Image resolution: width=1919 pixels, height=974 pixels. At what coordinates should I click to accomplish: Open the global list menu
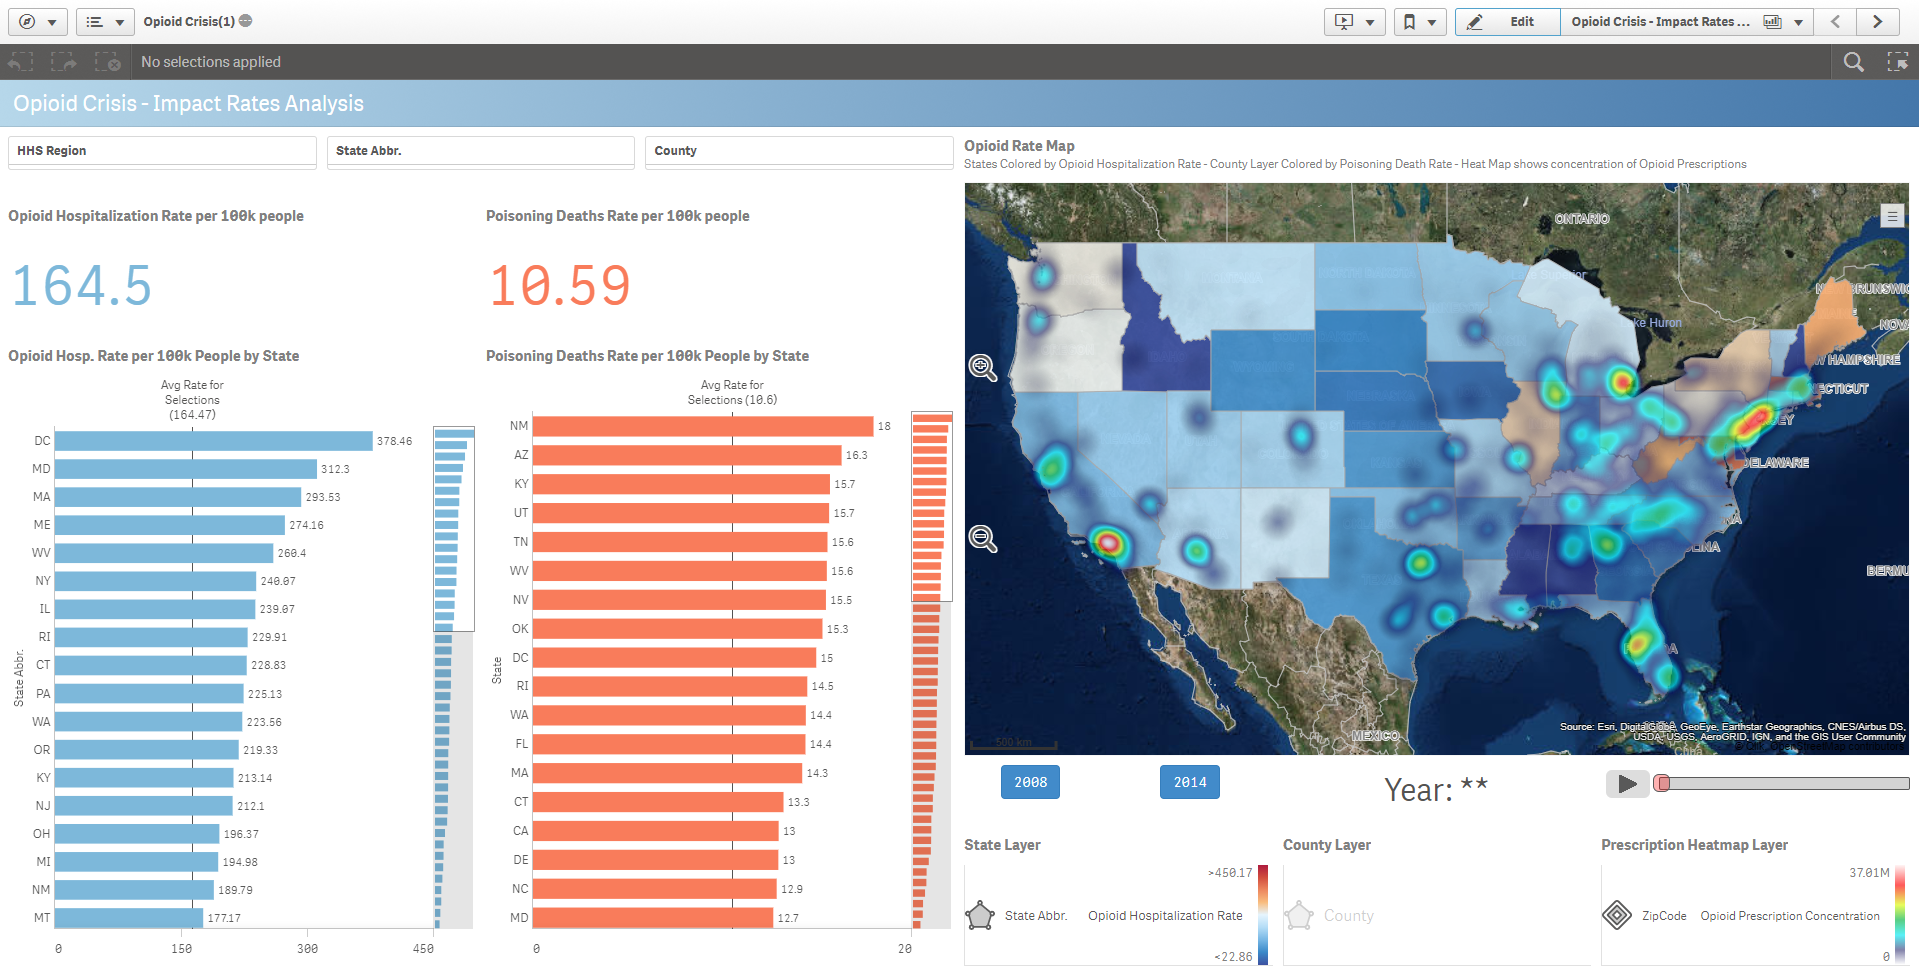click(105, 21)
